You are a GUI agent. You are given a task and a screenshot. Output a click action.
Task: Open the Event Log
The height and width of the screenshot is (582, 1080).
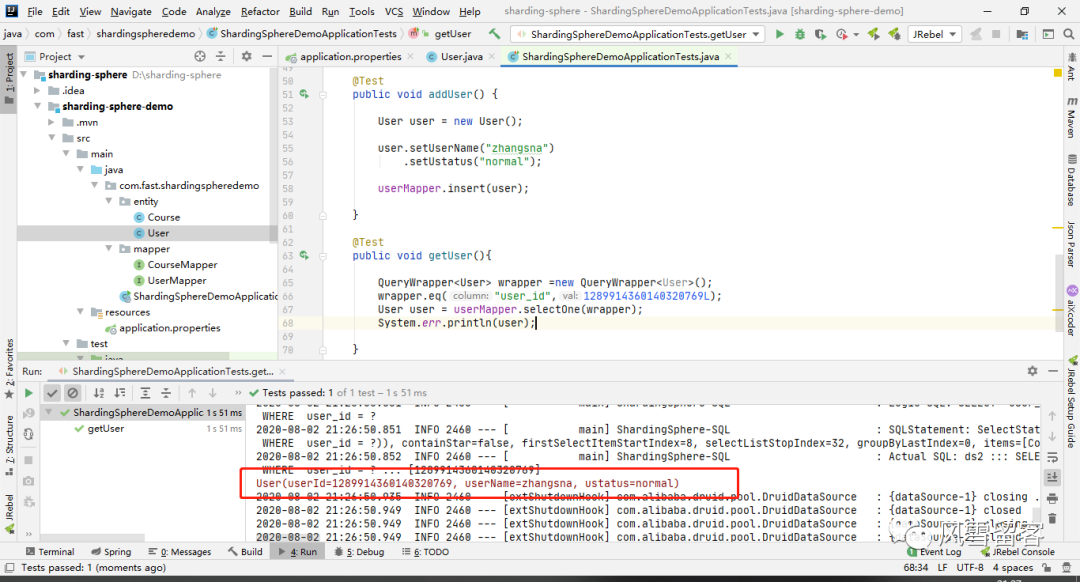(x=935, y=552)
